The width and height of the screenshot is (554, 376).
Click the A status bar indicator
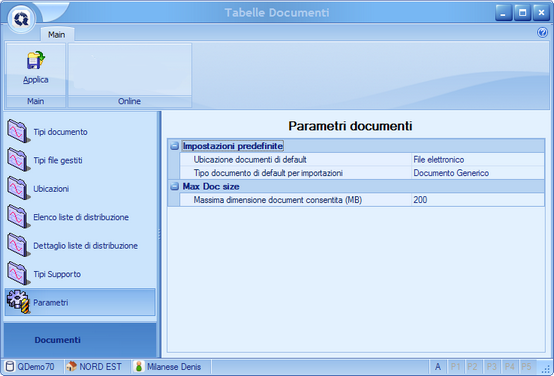[x=438, y=366]
